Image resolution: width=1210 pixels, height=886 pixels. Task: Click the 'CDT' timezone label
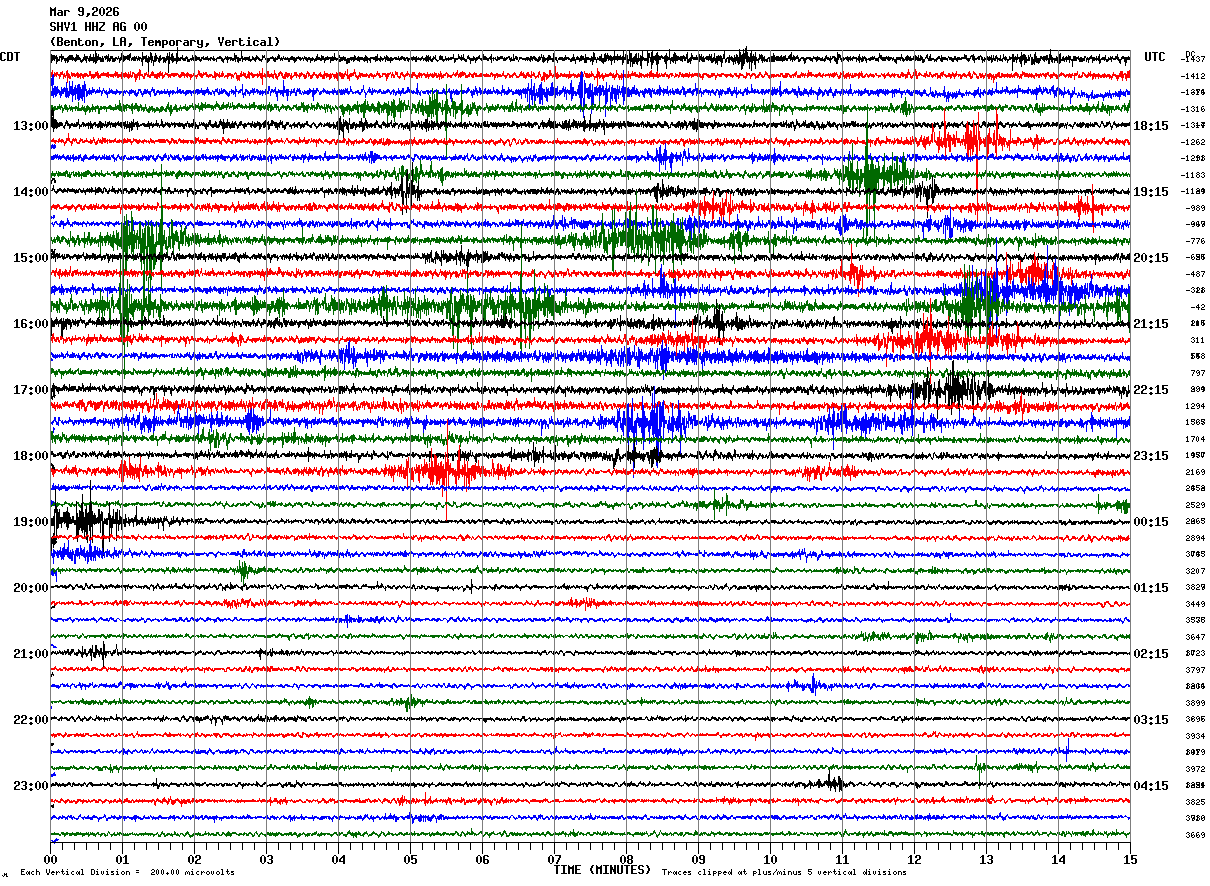[10, 57]
